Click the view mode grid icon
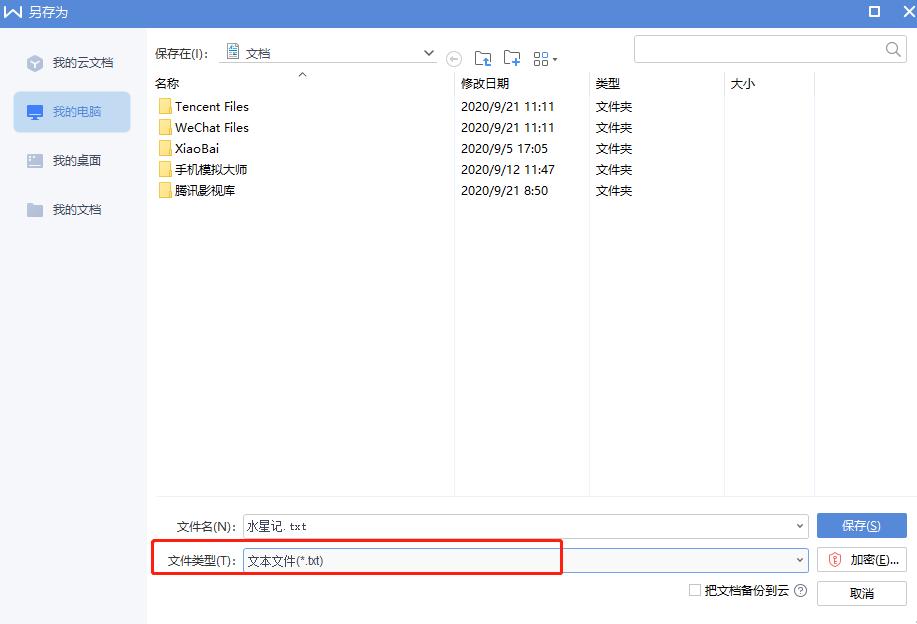The image size is (917, 624). 541,58
